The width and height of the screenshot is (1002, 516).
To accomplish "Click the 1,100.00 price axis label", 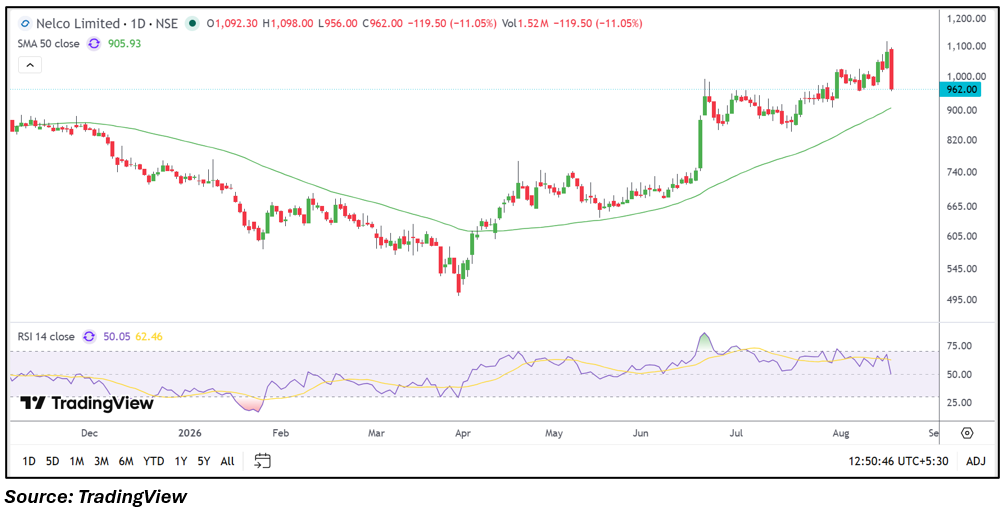I will (x=964, y=46).
